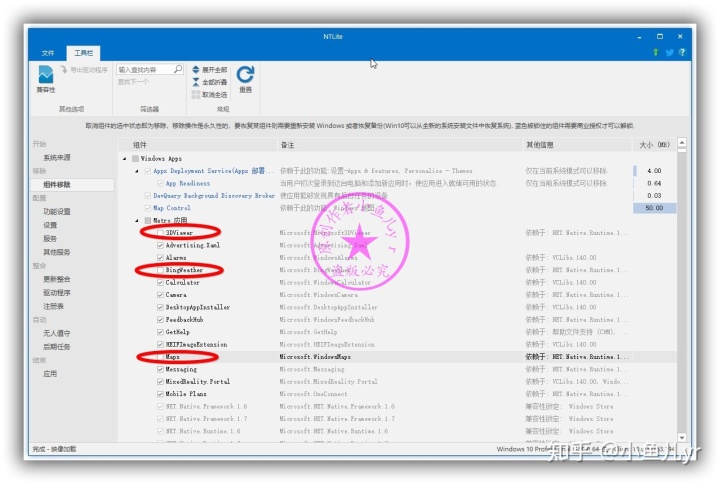Open 其他服务 sidebar page
Viewport: 720px width, 484px height.
[57, 252]
